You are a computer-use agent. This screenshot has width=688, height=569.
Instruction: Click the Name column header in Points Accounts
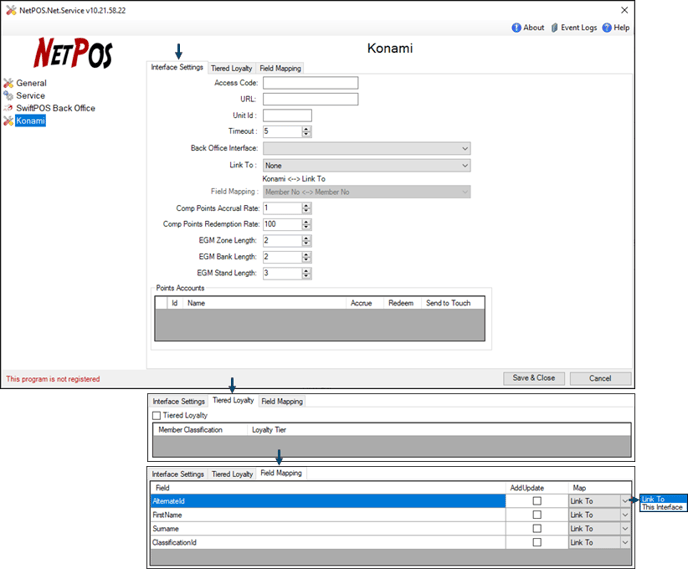(x=265, y=303)
